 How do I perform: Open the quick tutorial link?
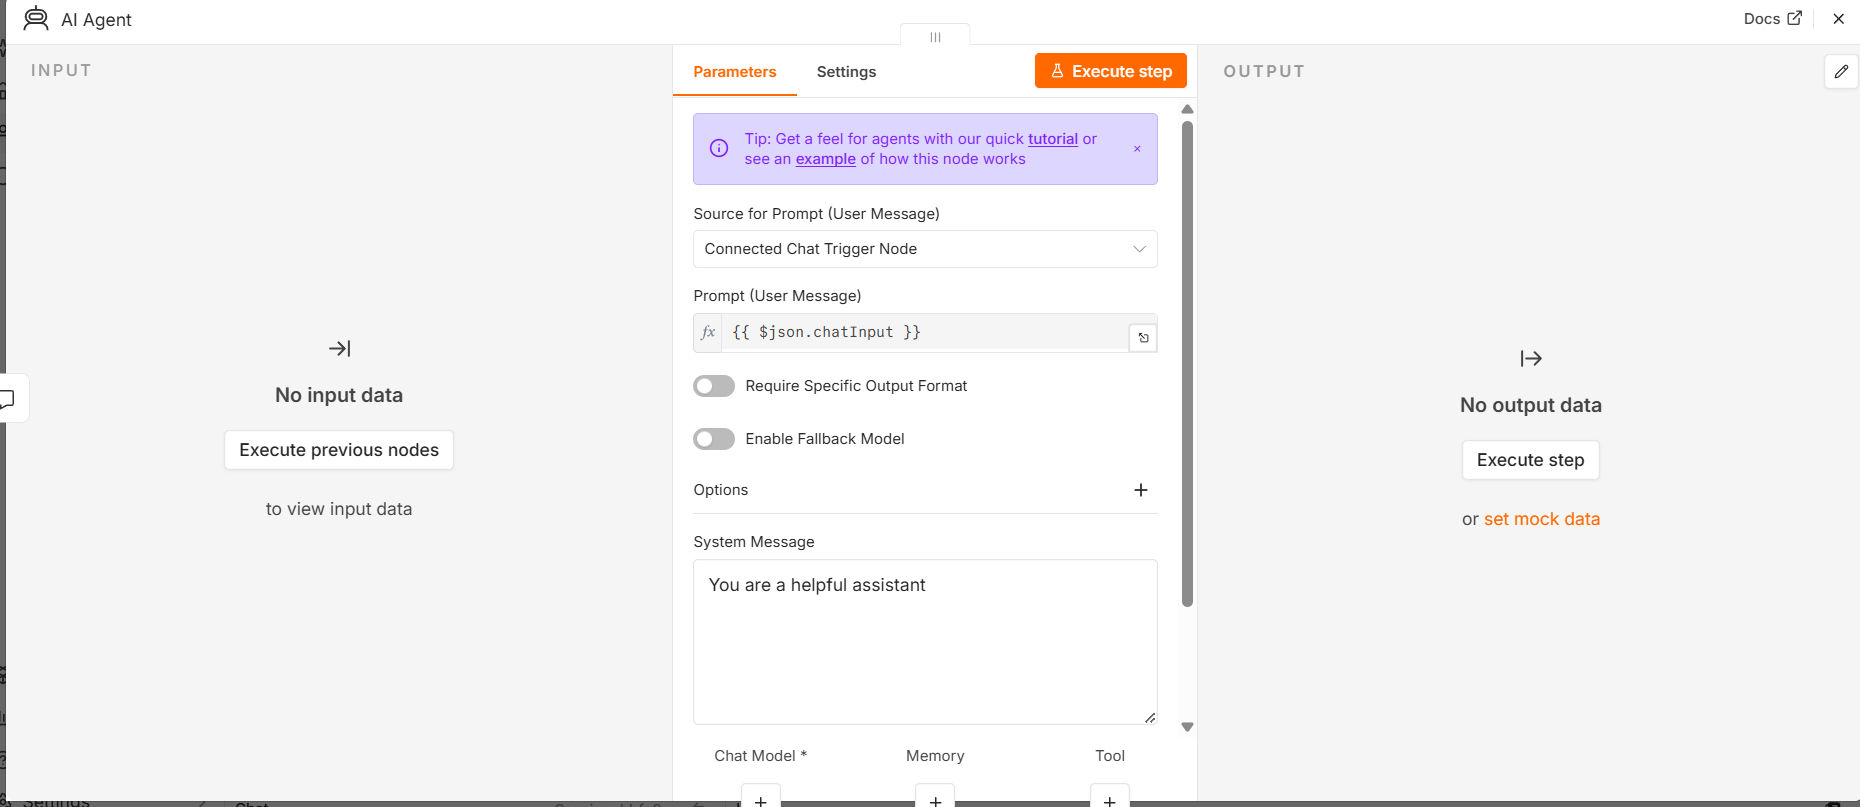1053,139
